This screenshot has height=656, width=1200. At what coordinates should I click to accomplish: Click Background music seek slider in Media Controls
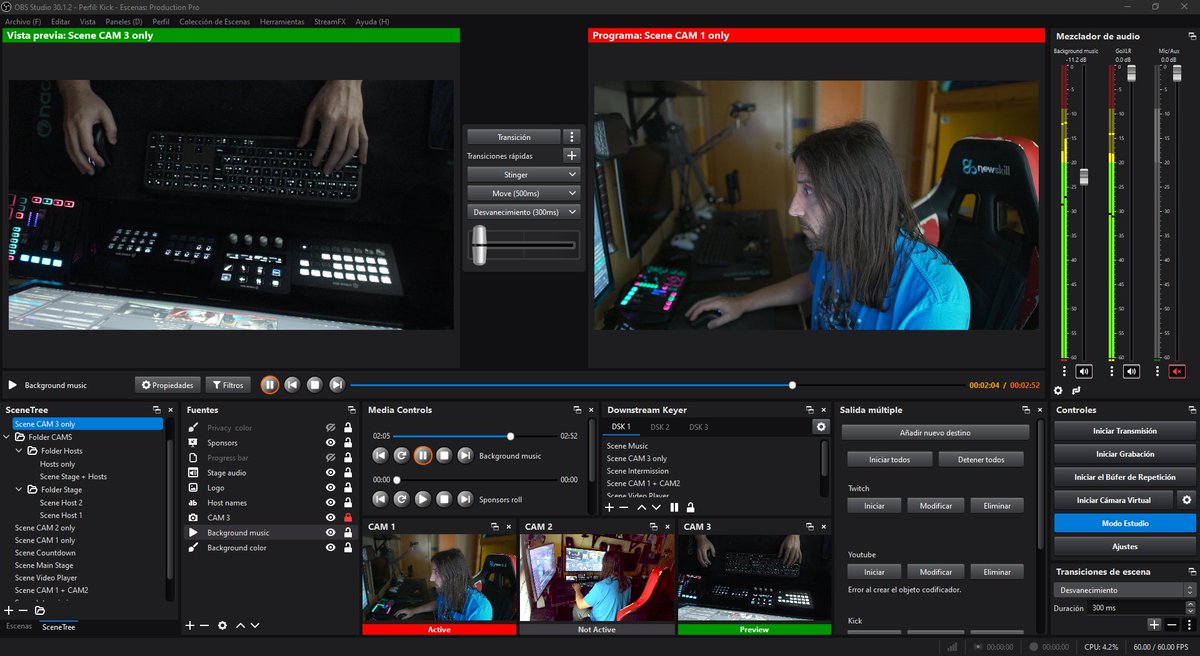point(511,436)
